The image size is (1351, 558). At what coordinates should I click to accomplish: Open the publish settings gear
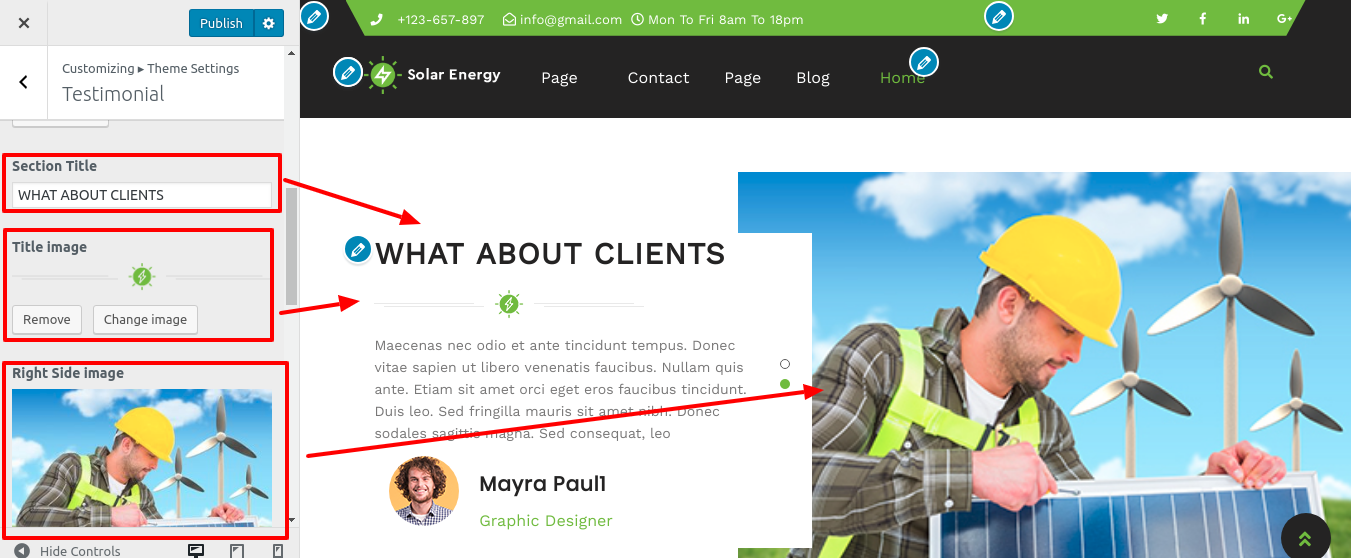pyautogui.click(x=268, y=23)
